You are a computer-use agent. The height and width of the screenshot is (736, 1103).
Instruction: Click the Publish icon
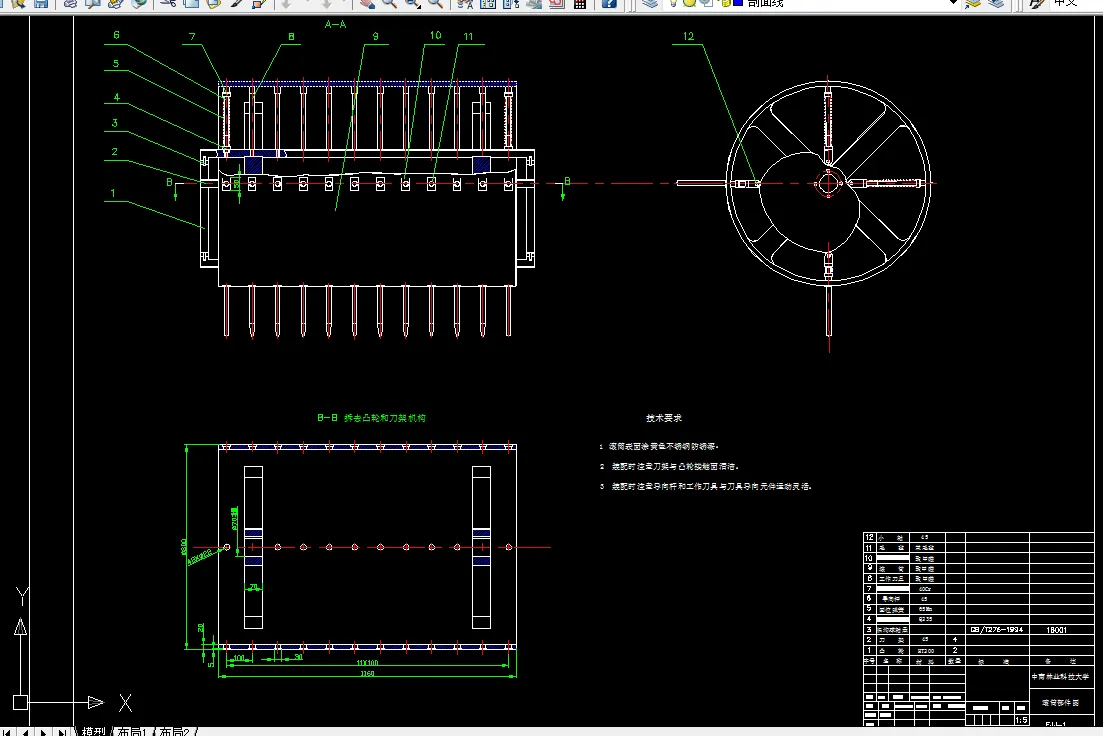(x=116, y=4)
